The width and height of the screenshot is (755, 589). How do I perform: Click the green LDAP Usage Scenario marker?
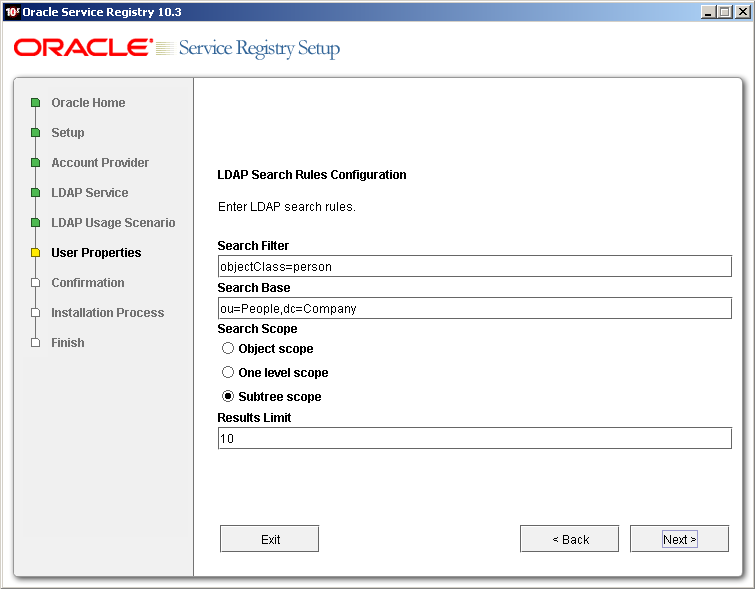(x=35, y=223)
